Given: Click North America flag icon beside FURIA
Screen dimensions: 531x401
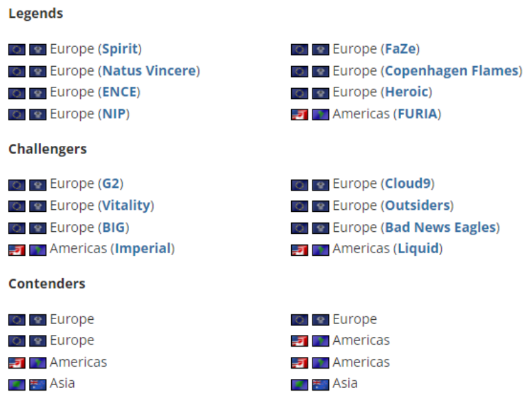Looking at the screenshot, I should pos(299,114).
